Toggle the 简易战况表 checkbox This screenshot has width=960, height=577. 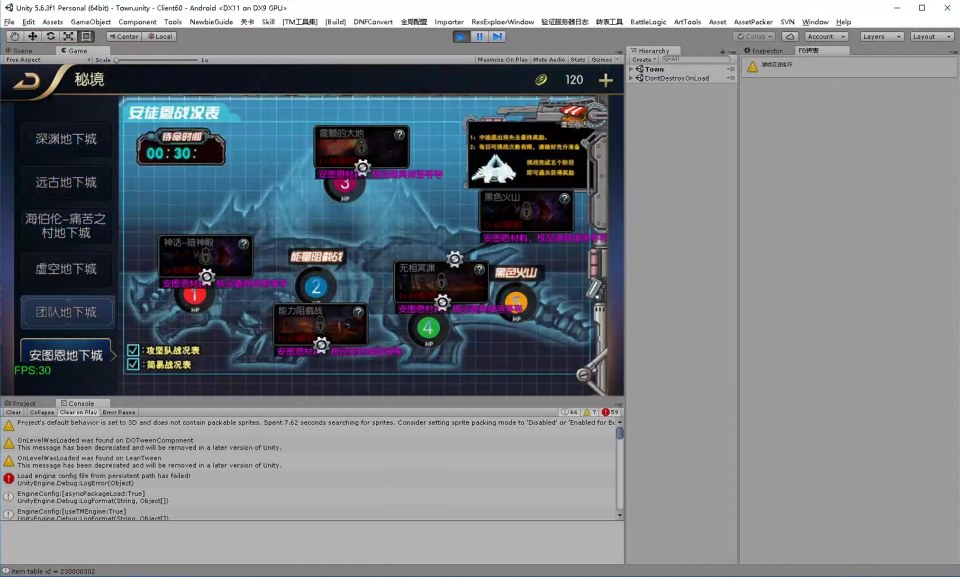click(x=133, y=365)
